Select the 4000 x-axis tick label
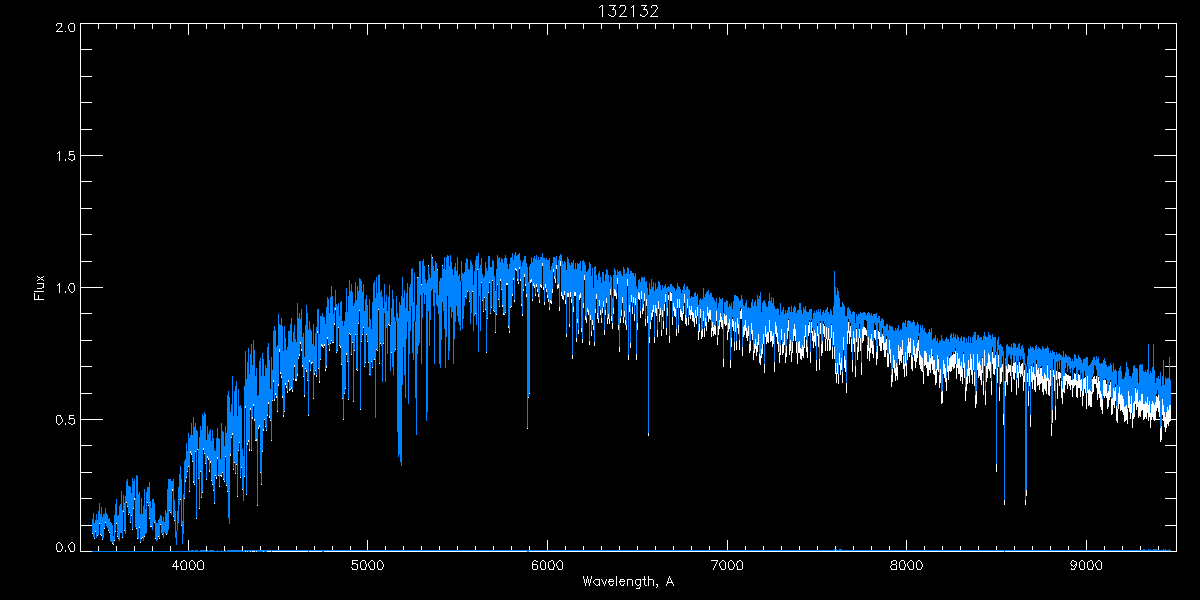 [x=188, y=565]
